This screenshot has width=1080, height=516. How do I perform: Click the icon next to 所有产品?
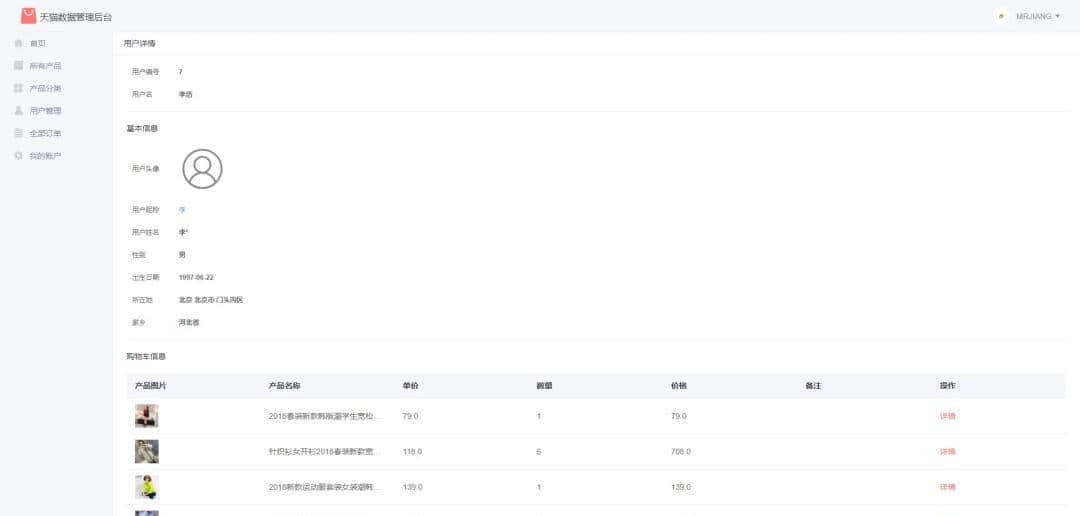[x=18, y=66]
